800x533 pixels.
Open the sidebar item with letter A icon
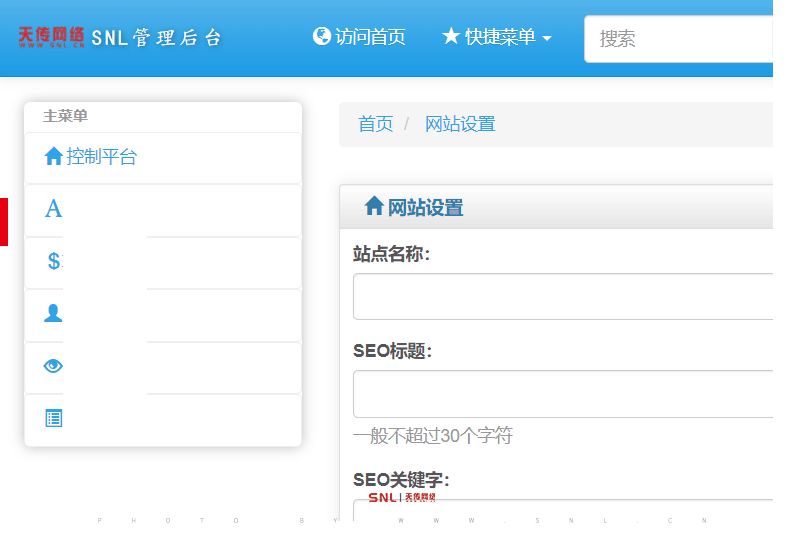[163, 211]
